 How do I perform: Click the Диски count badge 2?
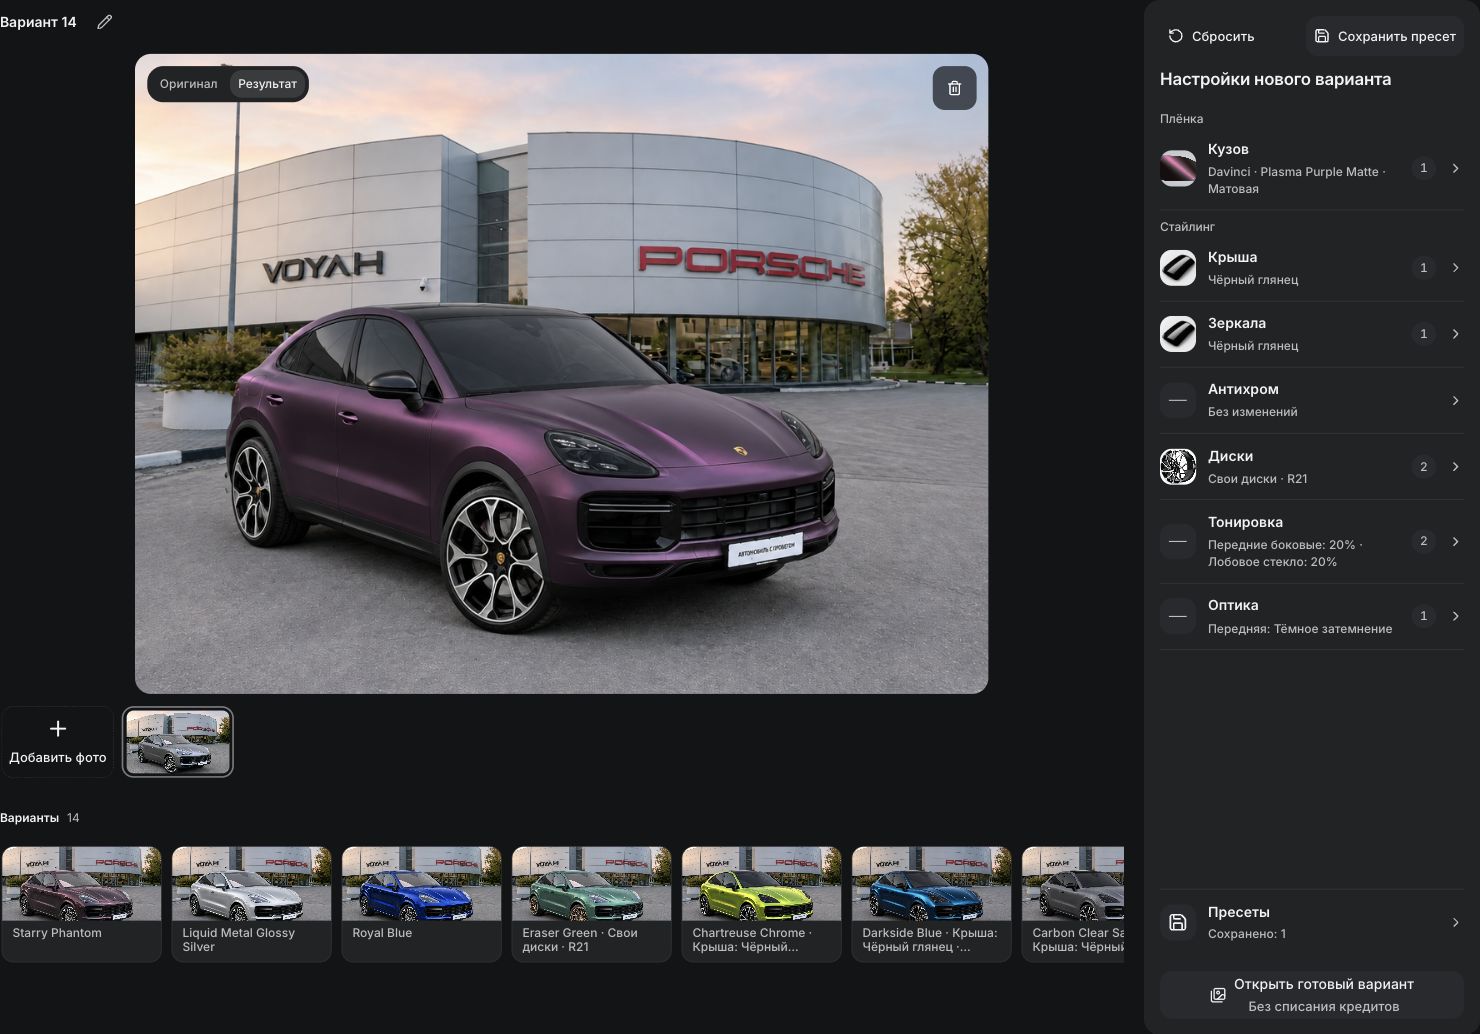1424,466
